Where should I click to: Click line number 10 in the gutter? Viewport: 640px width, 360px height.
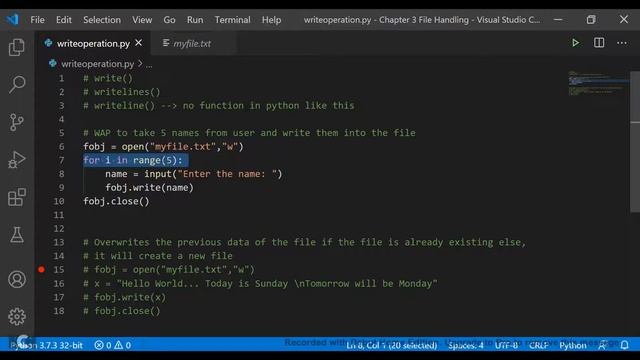59,202
